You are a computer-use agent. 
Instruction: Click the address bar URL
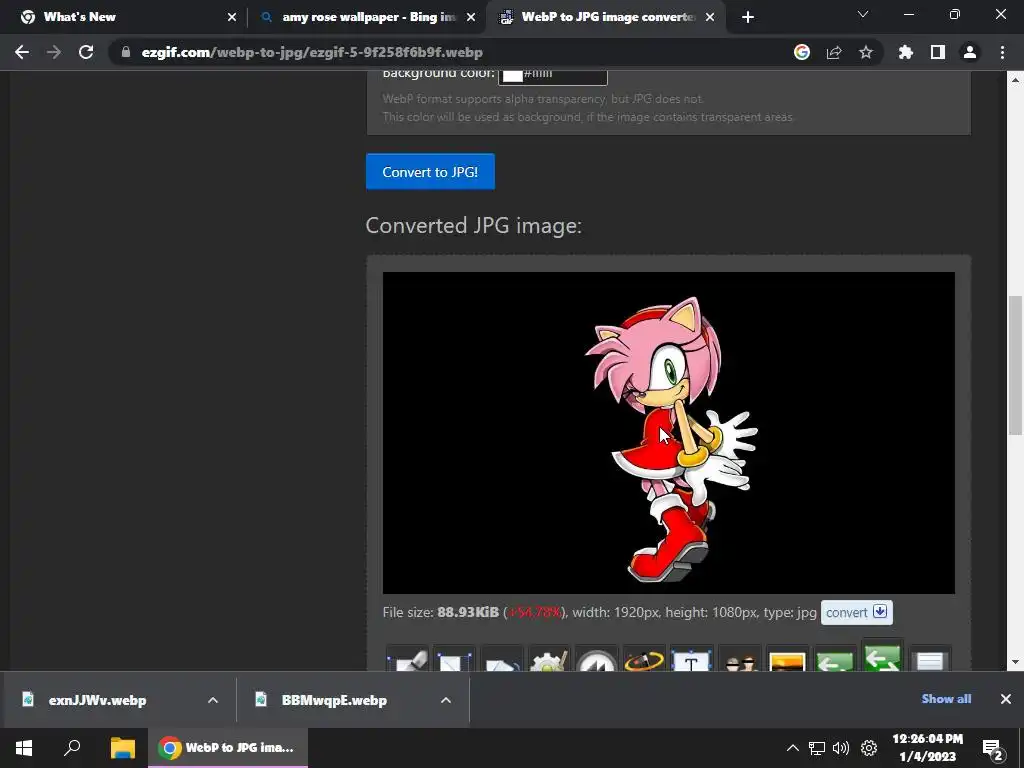tap(312, 52)
